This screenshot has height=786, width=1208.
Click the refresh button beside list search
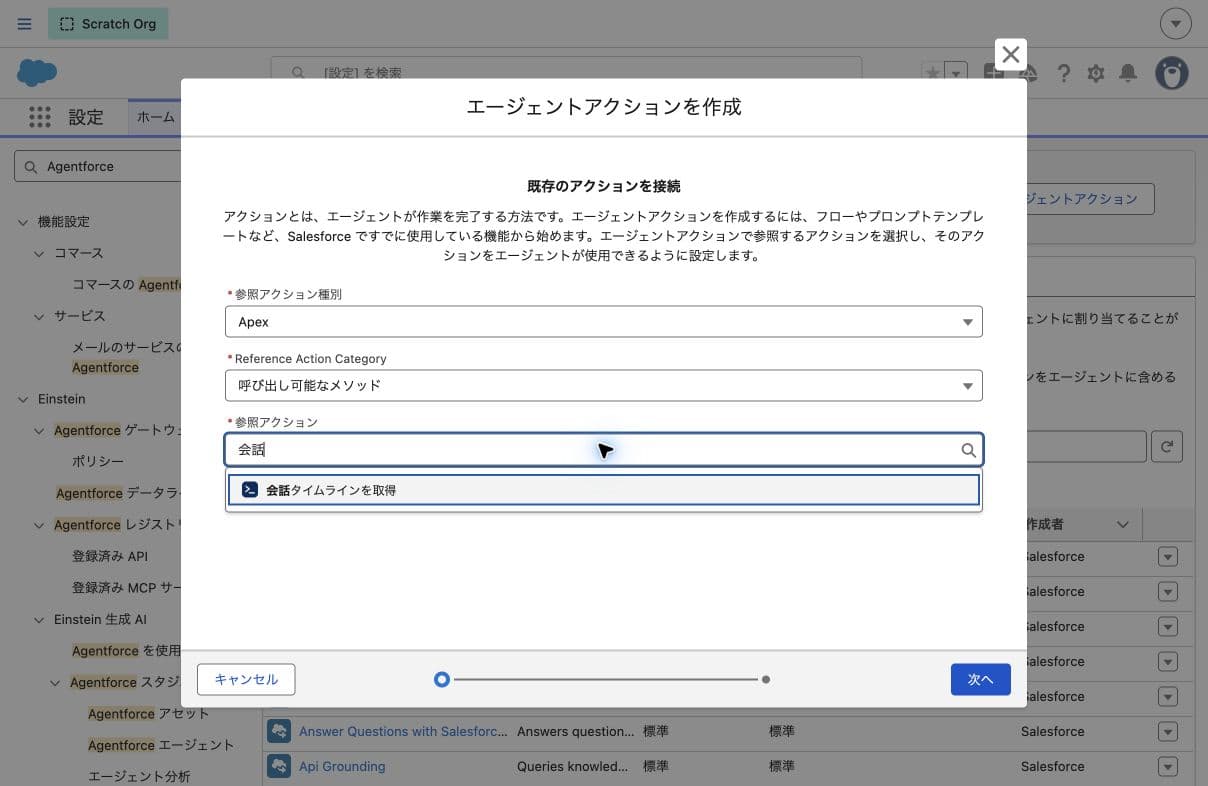(1167, 447)
